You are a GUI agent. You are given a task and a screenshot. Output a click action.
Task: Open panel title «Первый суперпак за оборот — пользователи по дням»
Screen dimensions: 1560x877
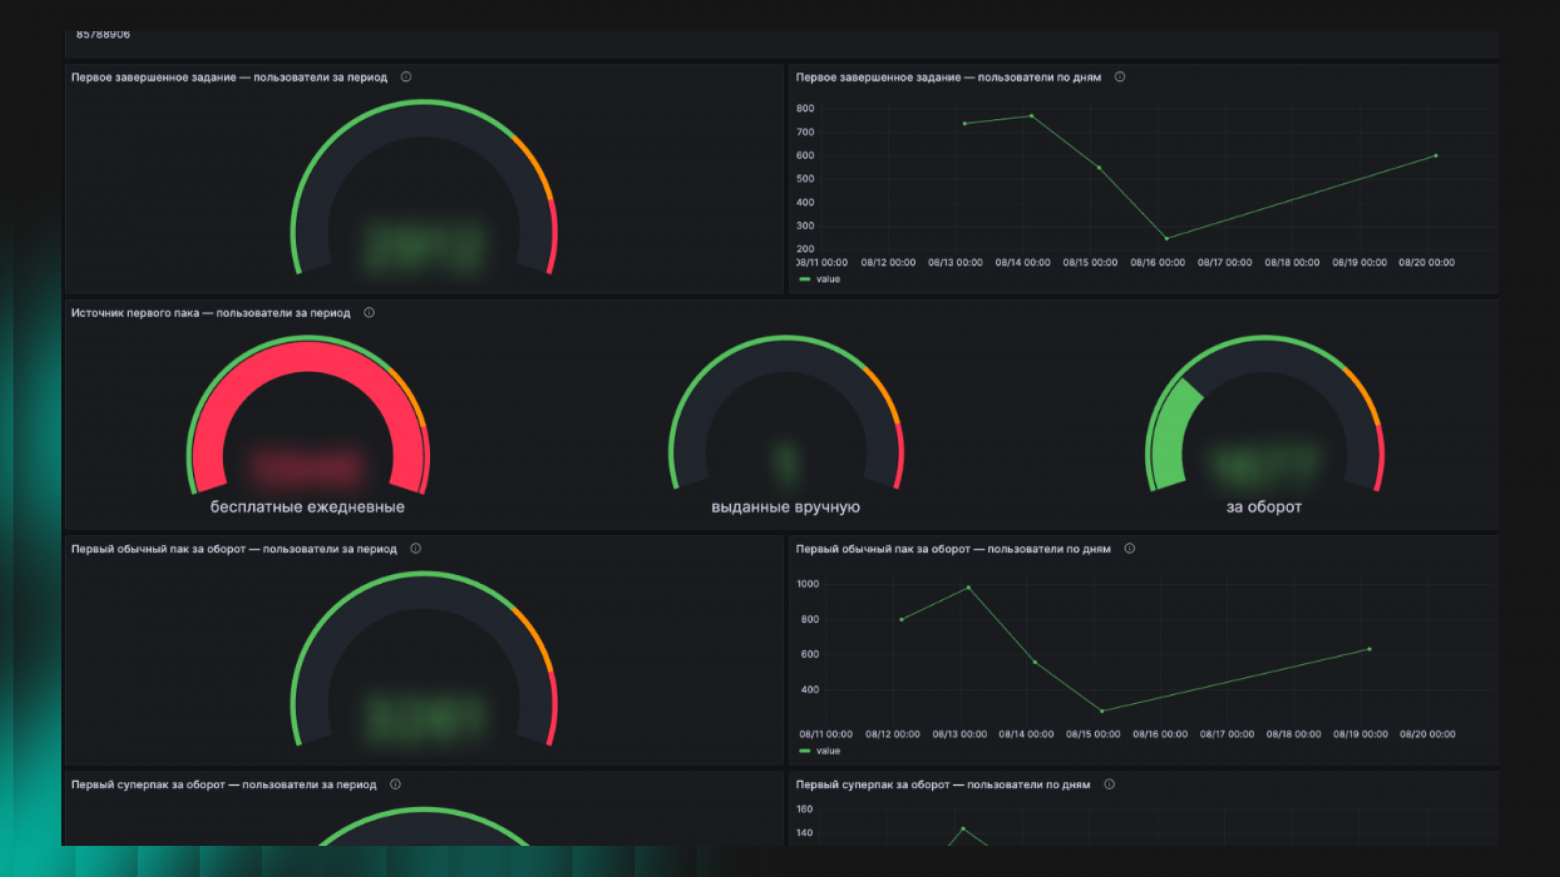click(x=943, y=785)
